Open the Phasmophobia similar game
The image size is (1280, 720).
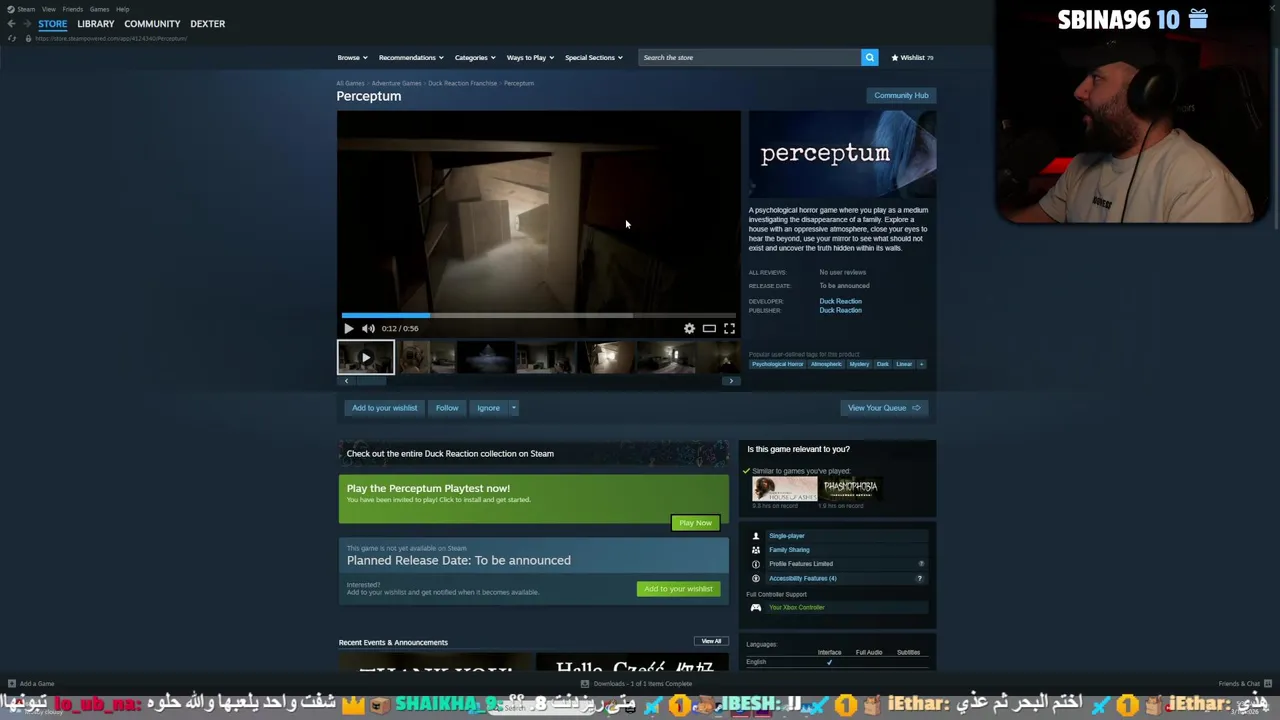click(851, 488)
